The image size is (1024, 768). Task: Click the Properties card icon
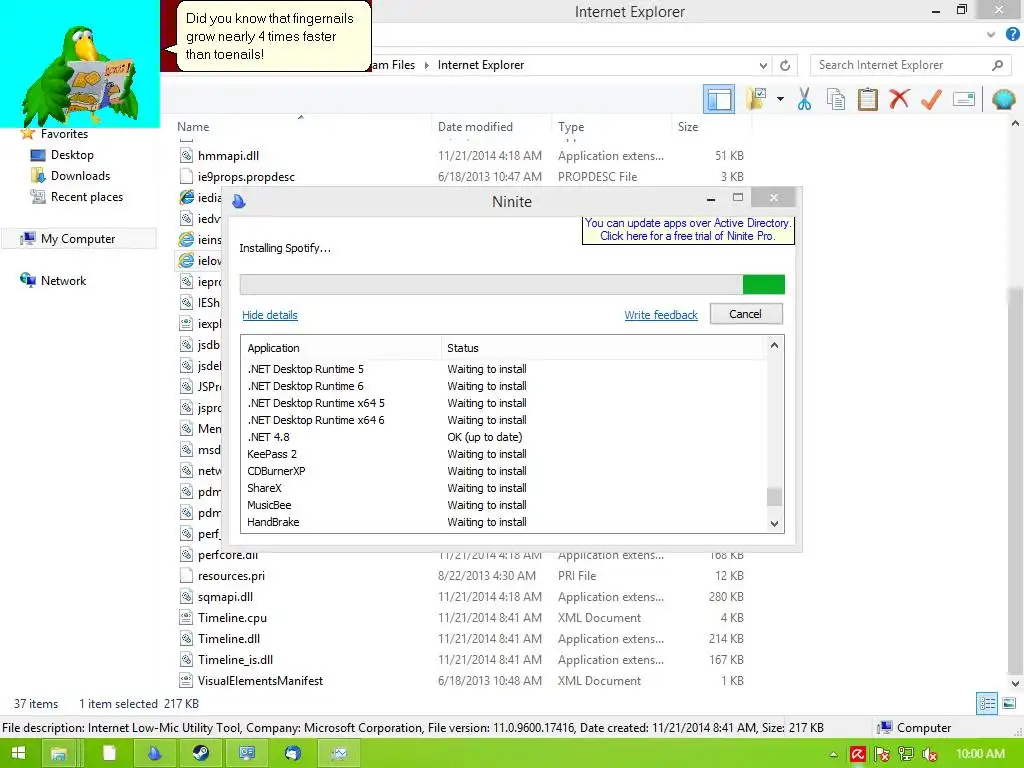pos(964,99)
